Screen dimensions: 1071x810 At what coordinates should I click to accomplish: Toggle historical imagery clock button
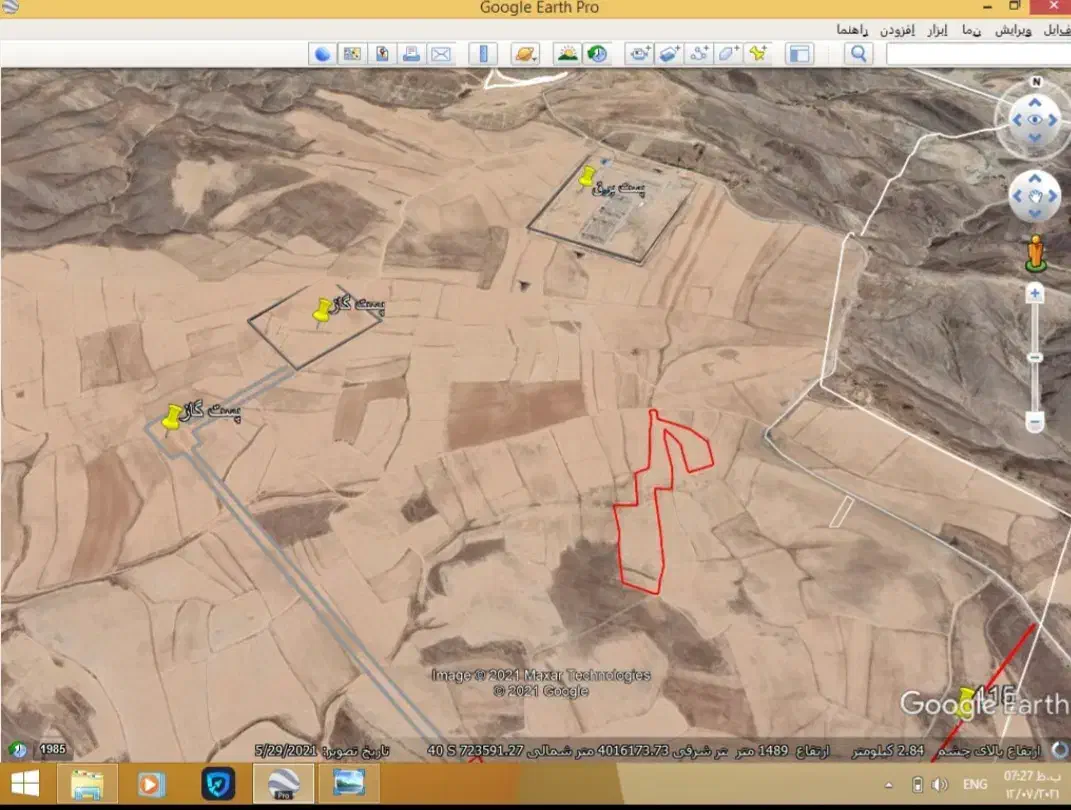pos(597,54)
